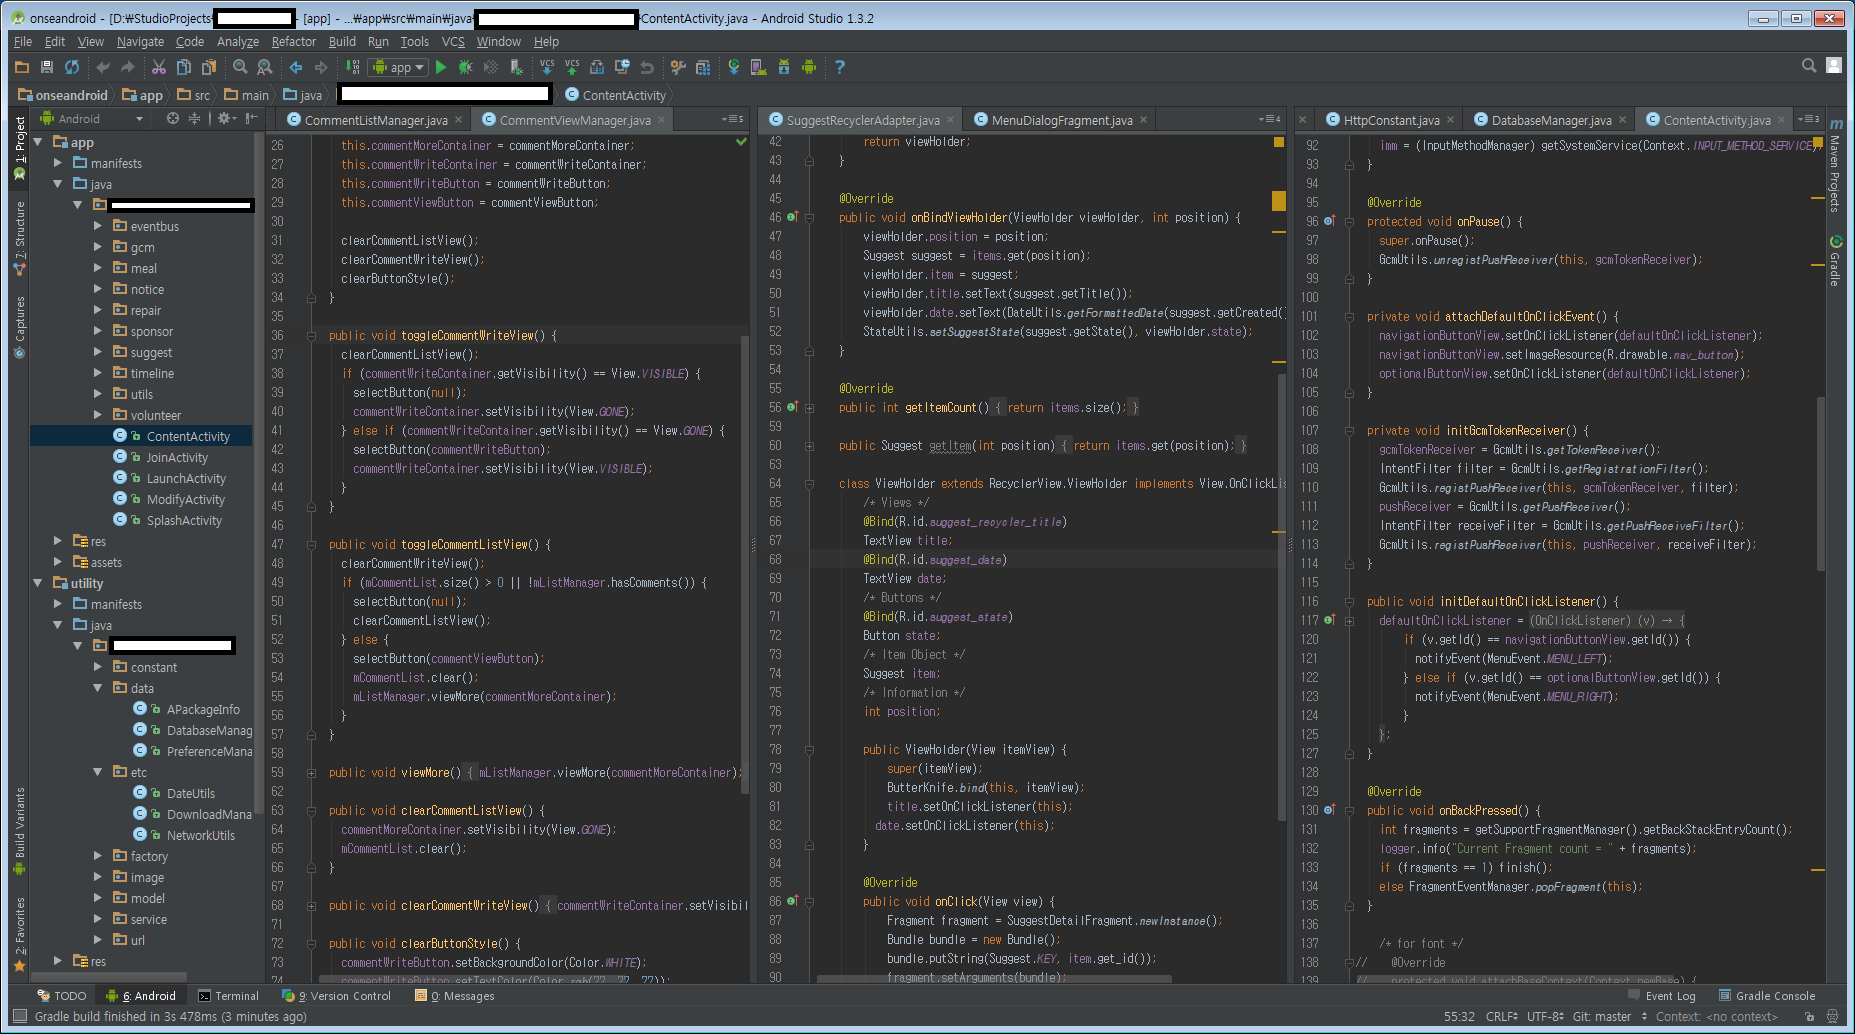Image resolution: width=1855 pixels, height=1034 pixels.
Task: Toggle the Z: Structure tool window
Action: [19, 237]
